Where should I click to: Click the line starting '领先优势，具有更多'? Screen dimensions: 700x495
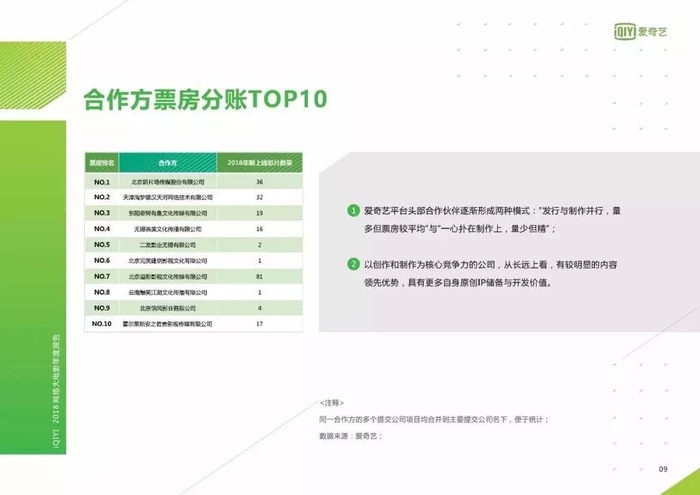coord(458,283)
